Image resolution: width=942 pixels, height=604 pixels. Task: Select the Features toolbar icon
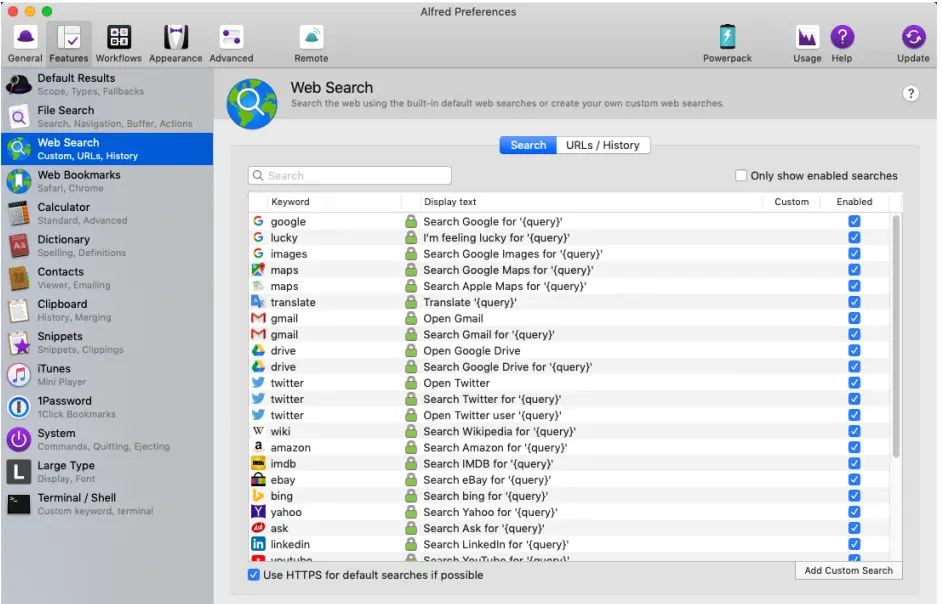(68, 37)
